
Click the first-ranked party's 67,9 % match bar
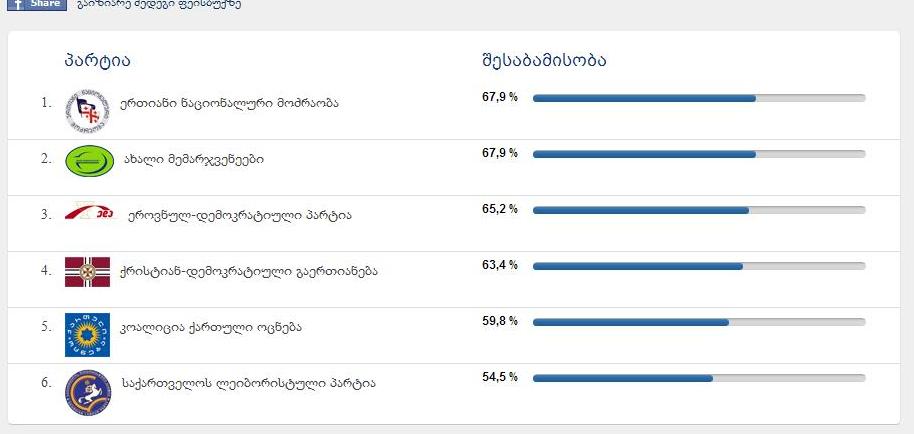point(698,98)
